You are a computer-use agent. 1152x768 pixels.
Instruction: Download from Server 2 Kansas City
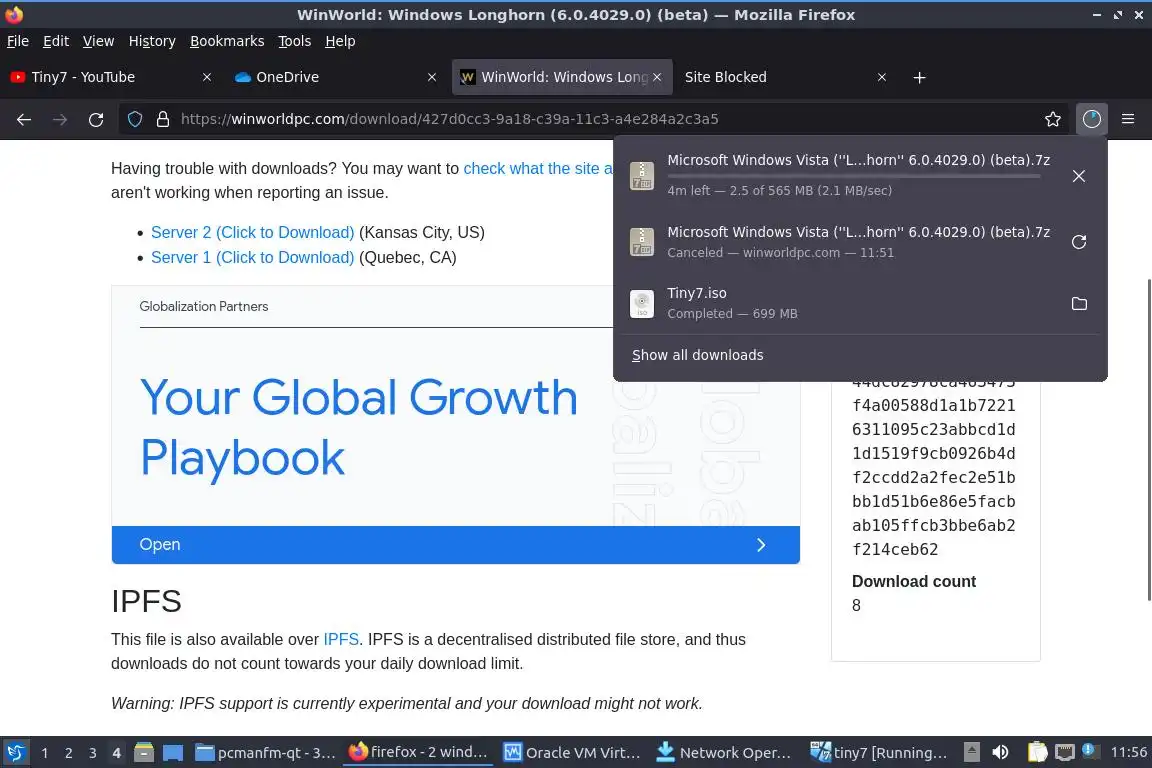pos(252,232)
